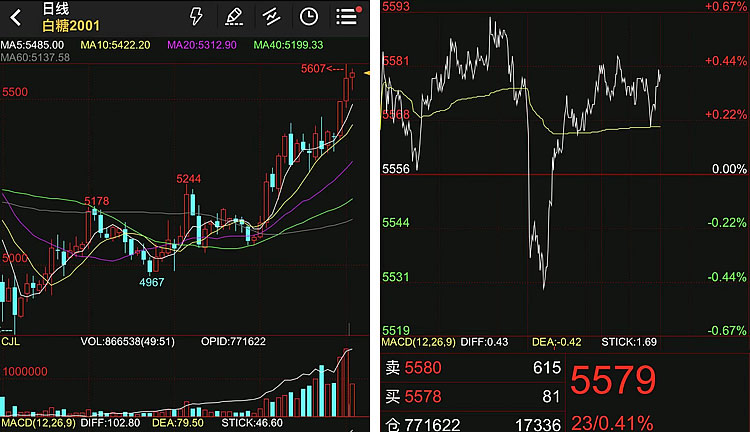Tap the DIFF:0.43 intraday value
The height and width of the screenshot is (432, 750).
(x=484, y=342)
